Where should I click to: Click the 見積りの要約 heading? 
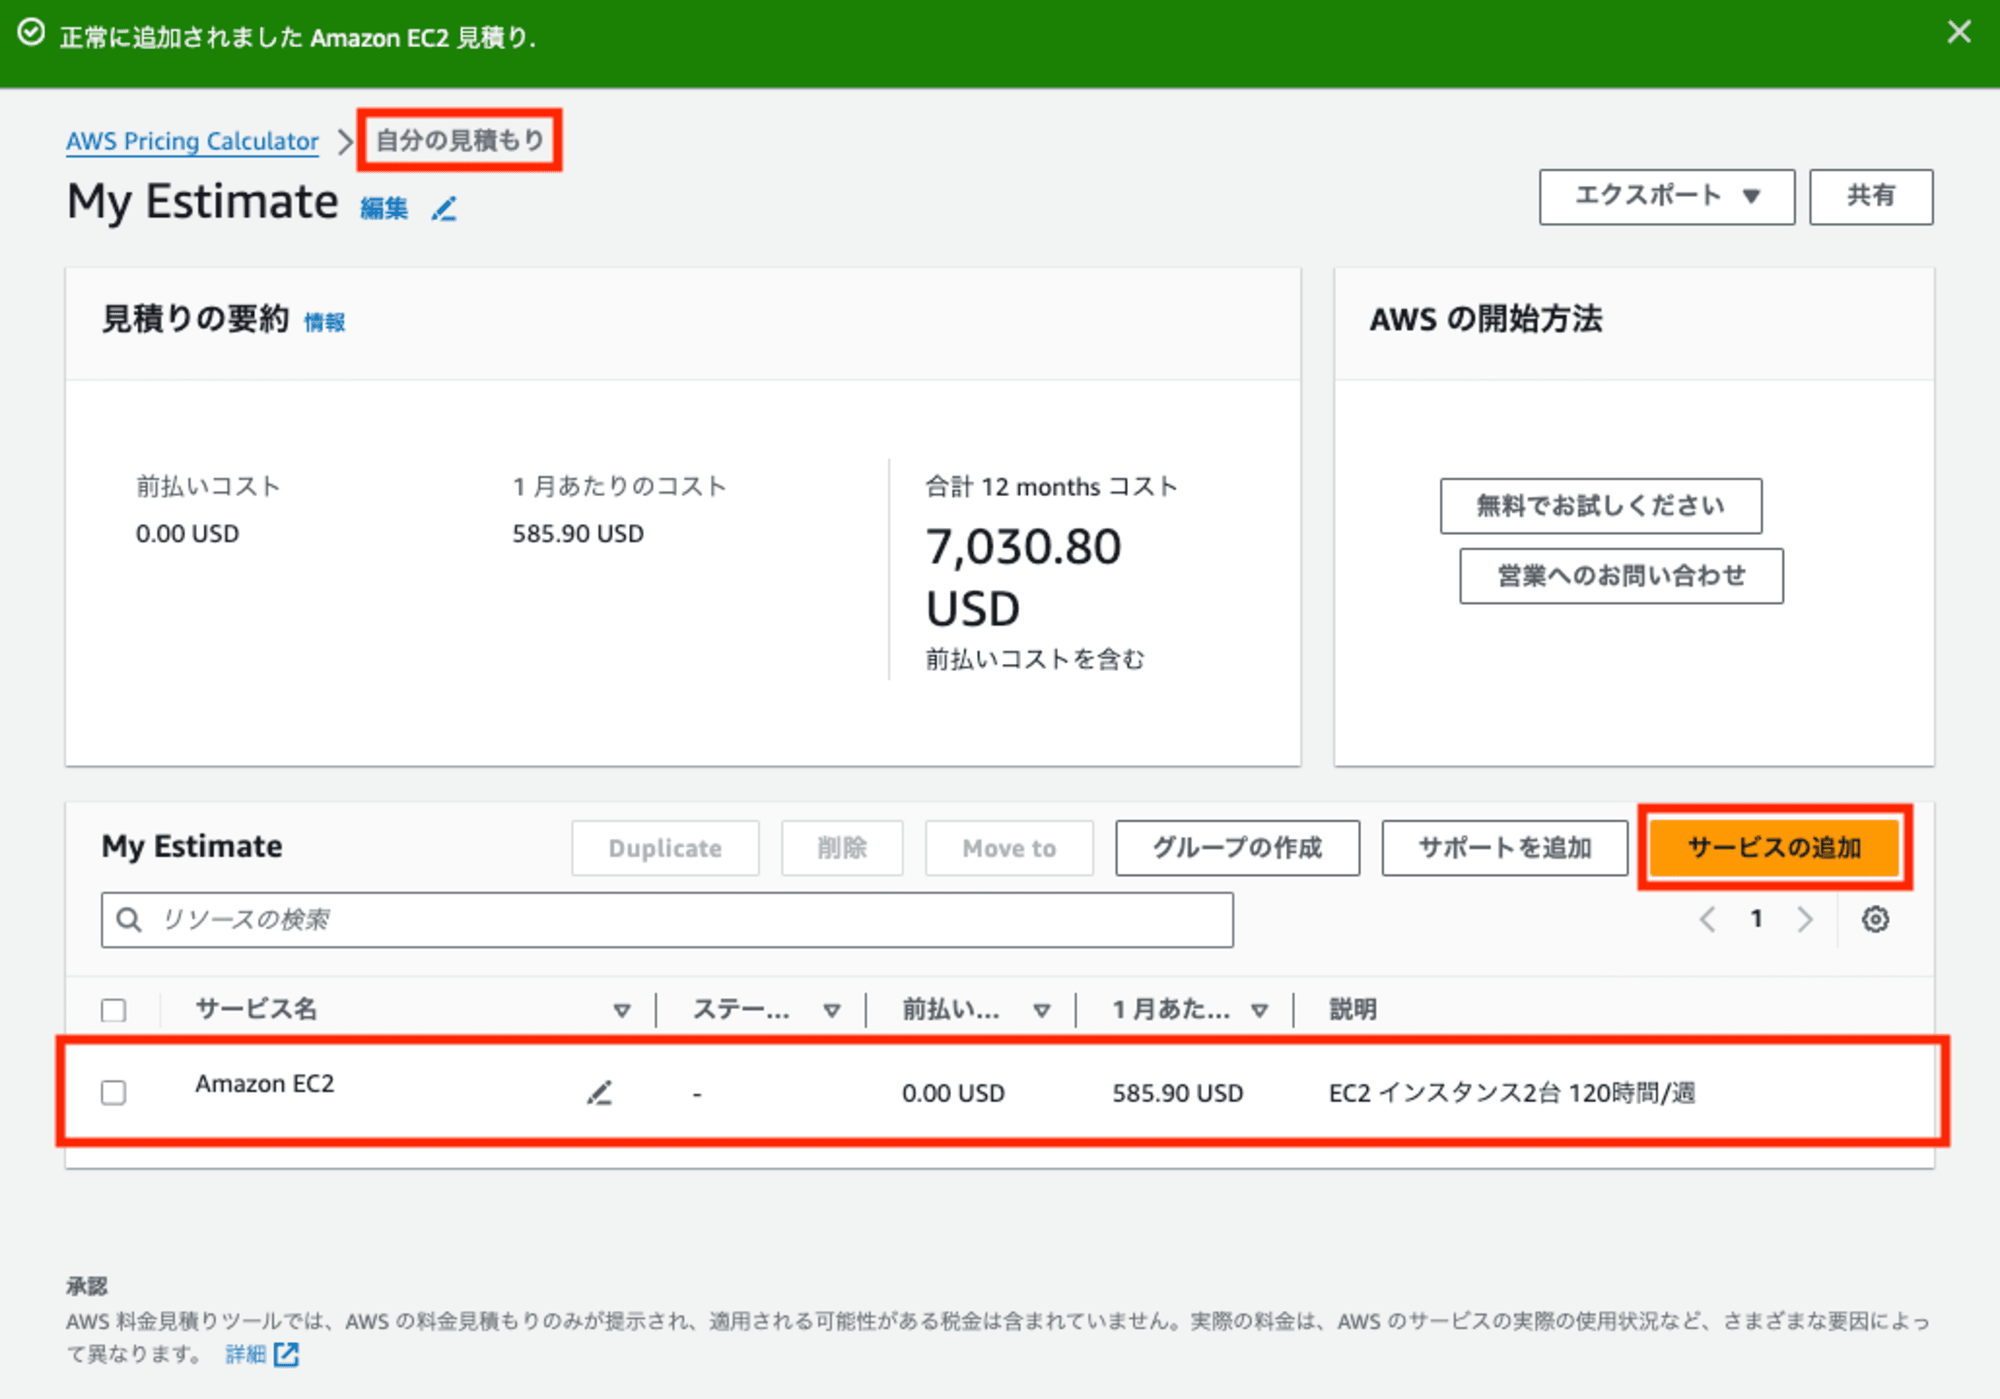(196, 320)
